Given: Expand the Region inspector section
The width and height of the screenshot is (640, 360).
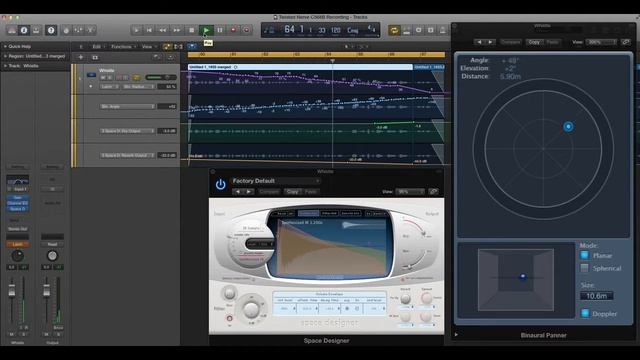Looking at the screenshot, I should [x=5, y=56].
